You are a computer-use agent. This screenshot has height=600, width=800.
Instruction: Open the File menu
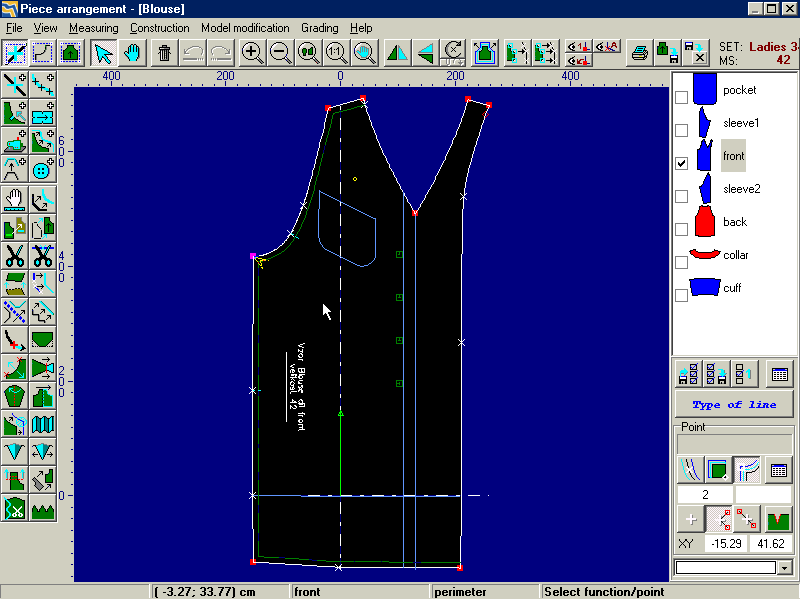pos(14,28)
